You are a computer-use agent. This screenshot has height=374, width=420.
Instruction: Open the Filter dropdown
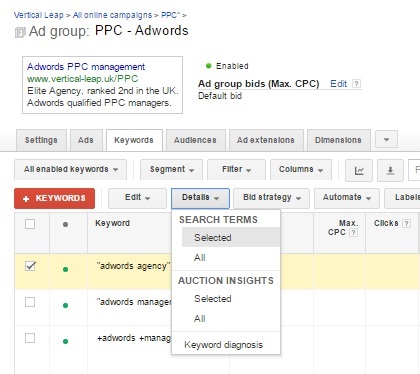(236, 169)
